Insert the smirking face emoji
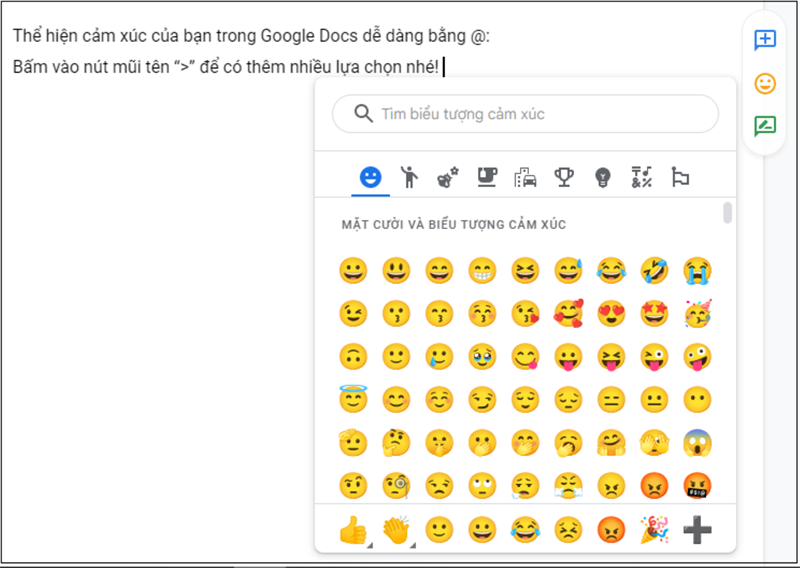This screenshot has width=800, height=568. [x=482, y=400]
